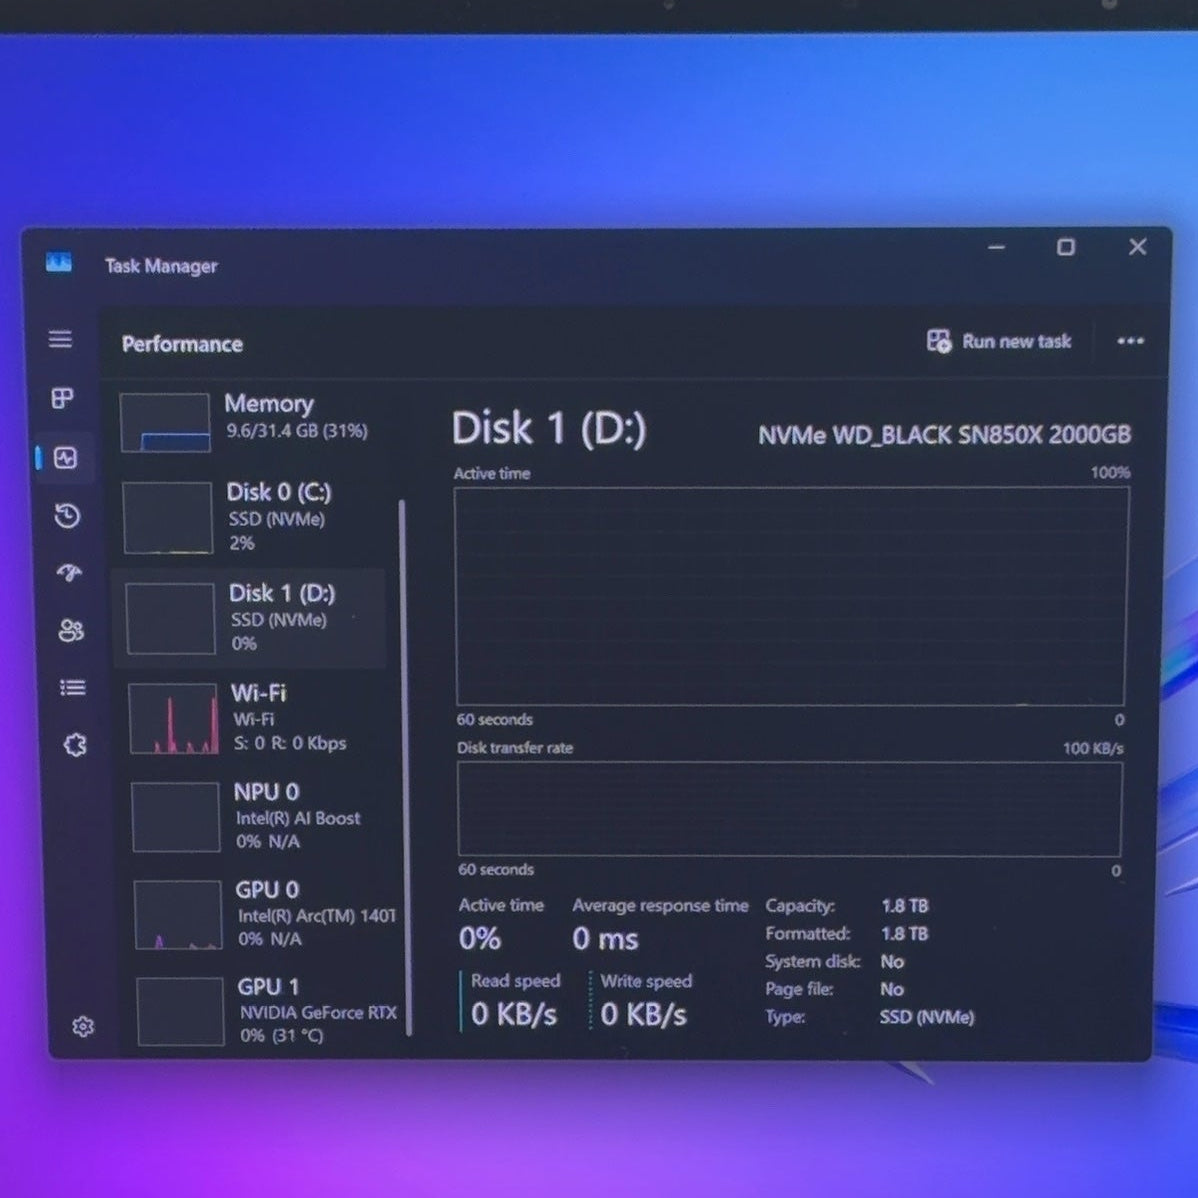Open the Services page puzzle icon
Image resolution: width=1198 pixels, height=1198 pixels.
point(75,745)
